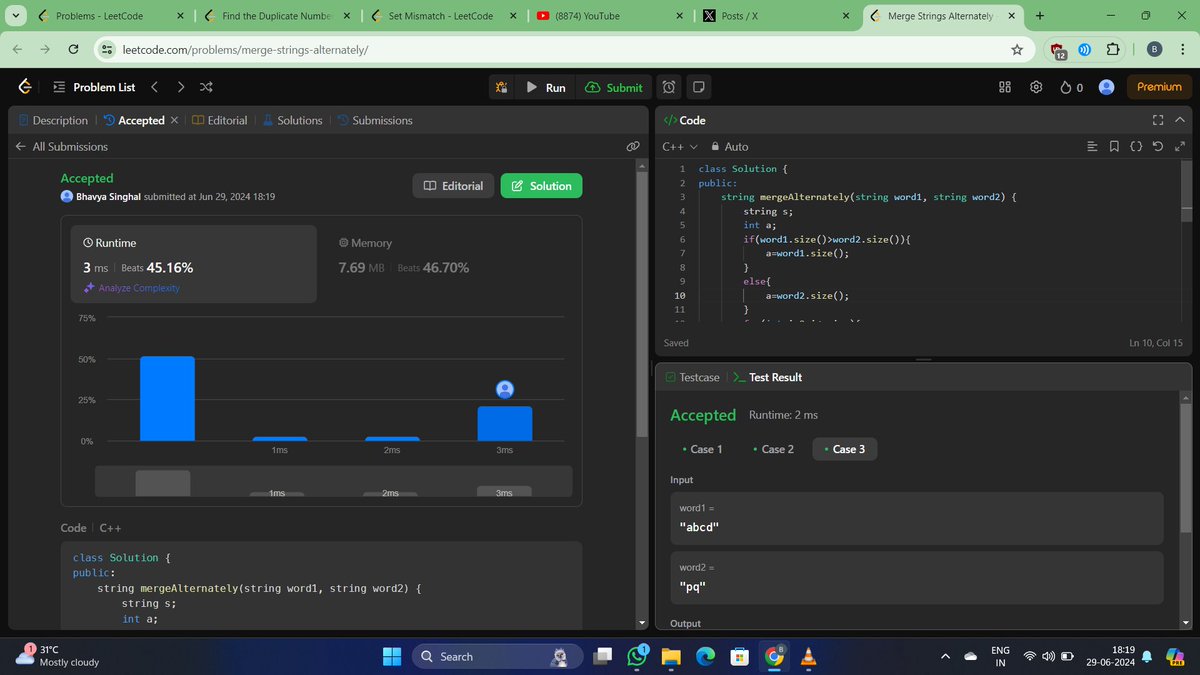Select Case 2 result
Image resolution: width=1200 pixels, height=675 pixels.
pyautogui.click(x=773, y=449)
